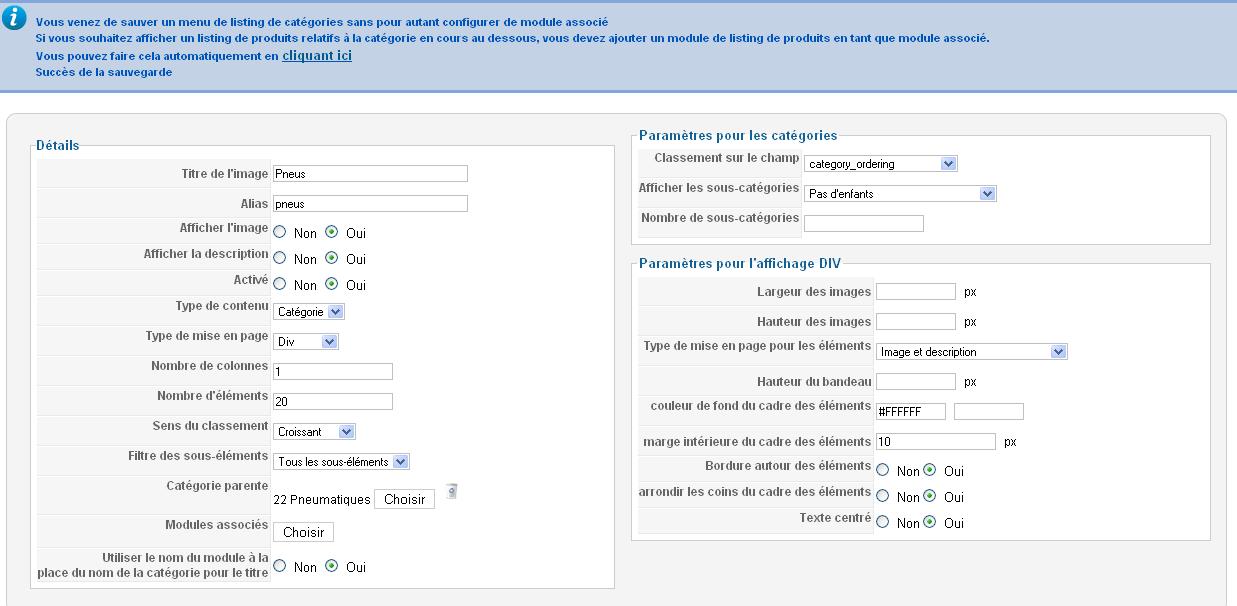Click the 'Succès de la sauvegarde' message

[x=104, y=72]
